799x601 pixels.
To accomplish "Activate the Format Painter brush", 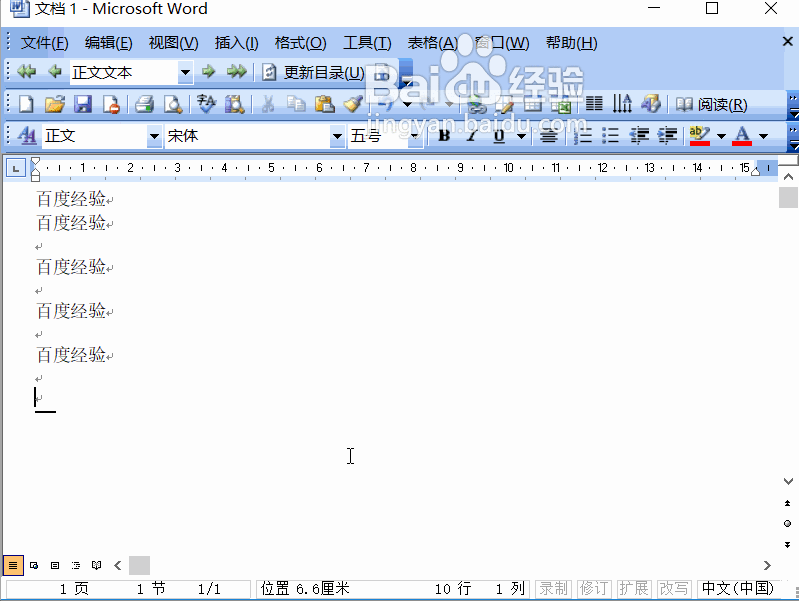I will pyautogui.click(x=353, y=104).
